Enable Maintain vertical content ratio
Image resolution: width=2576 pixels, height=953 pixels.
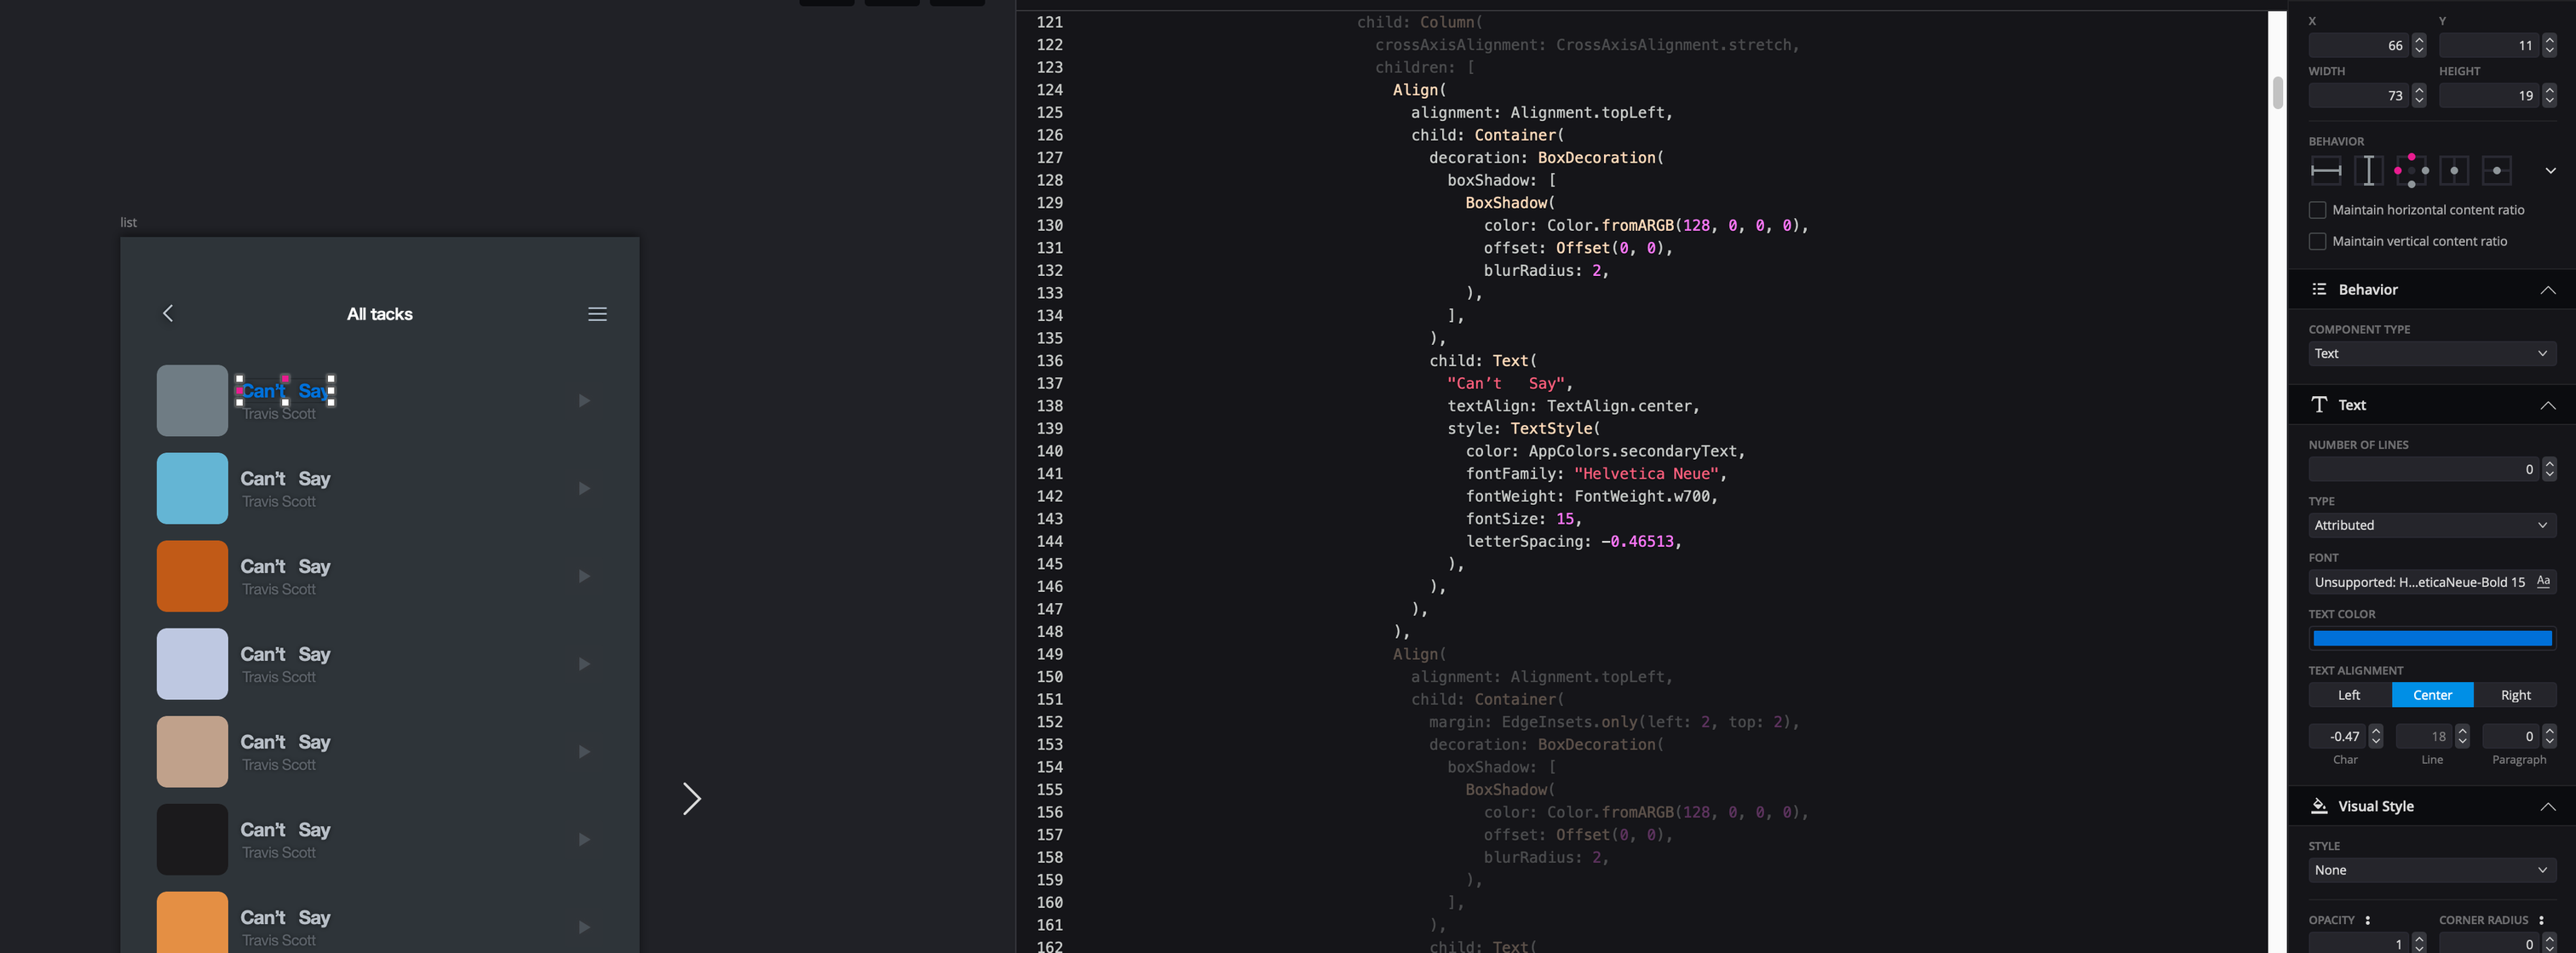(2316, 241)
